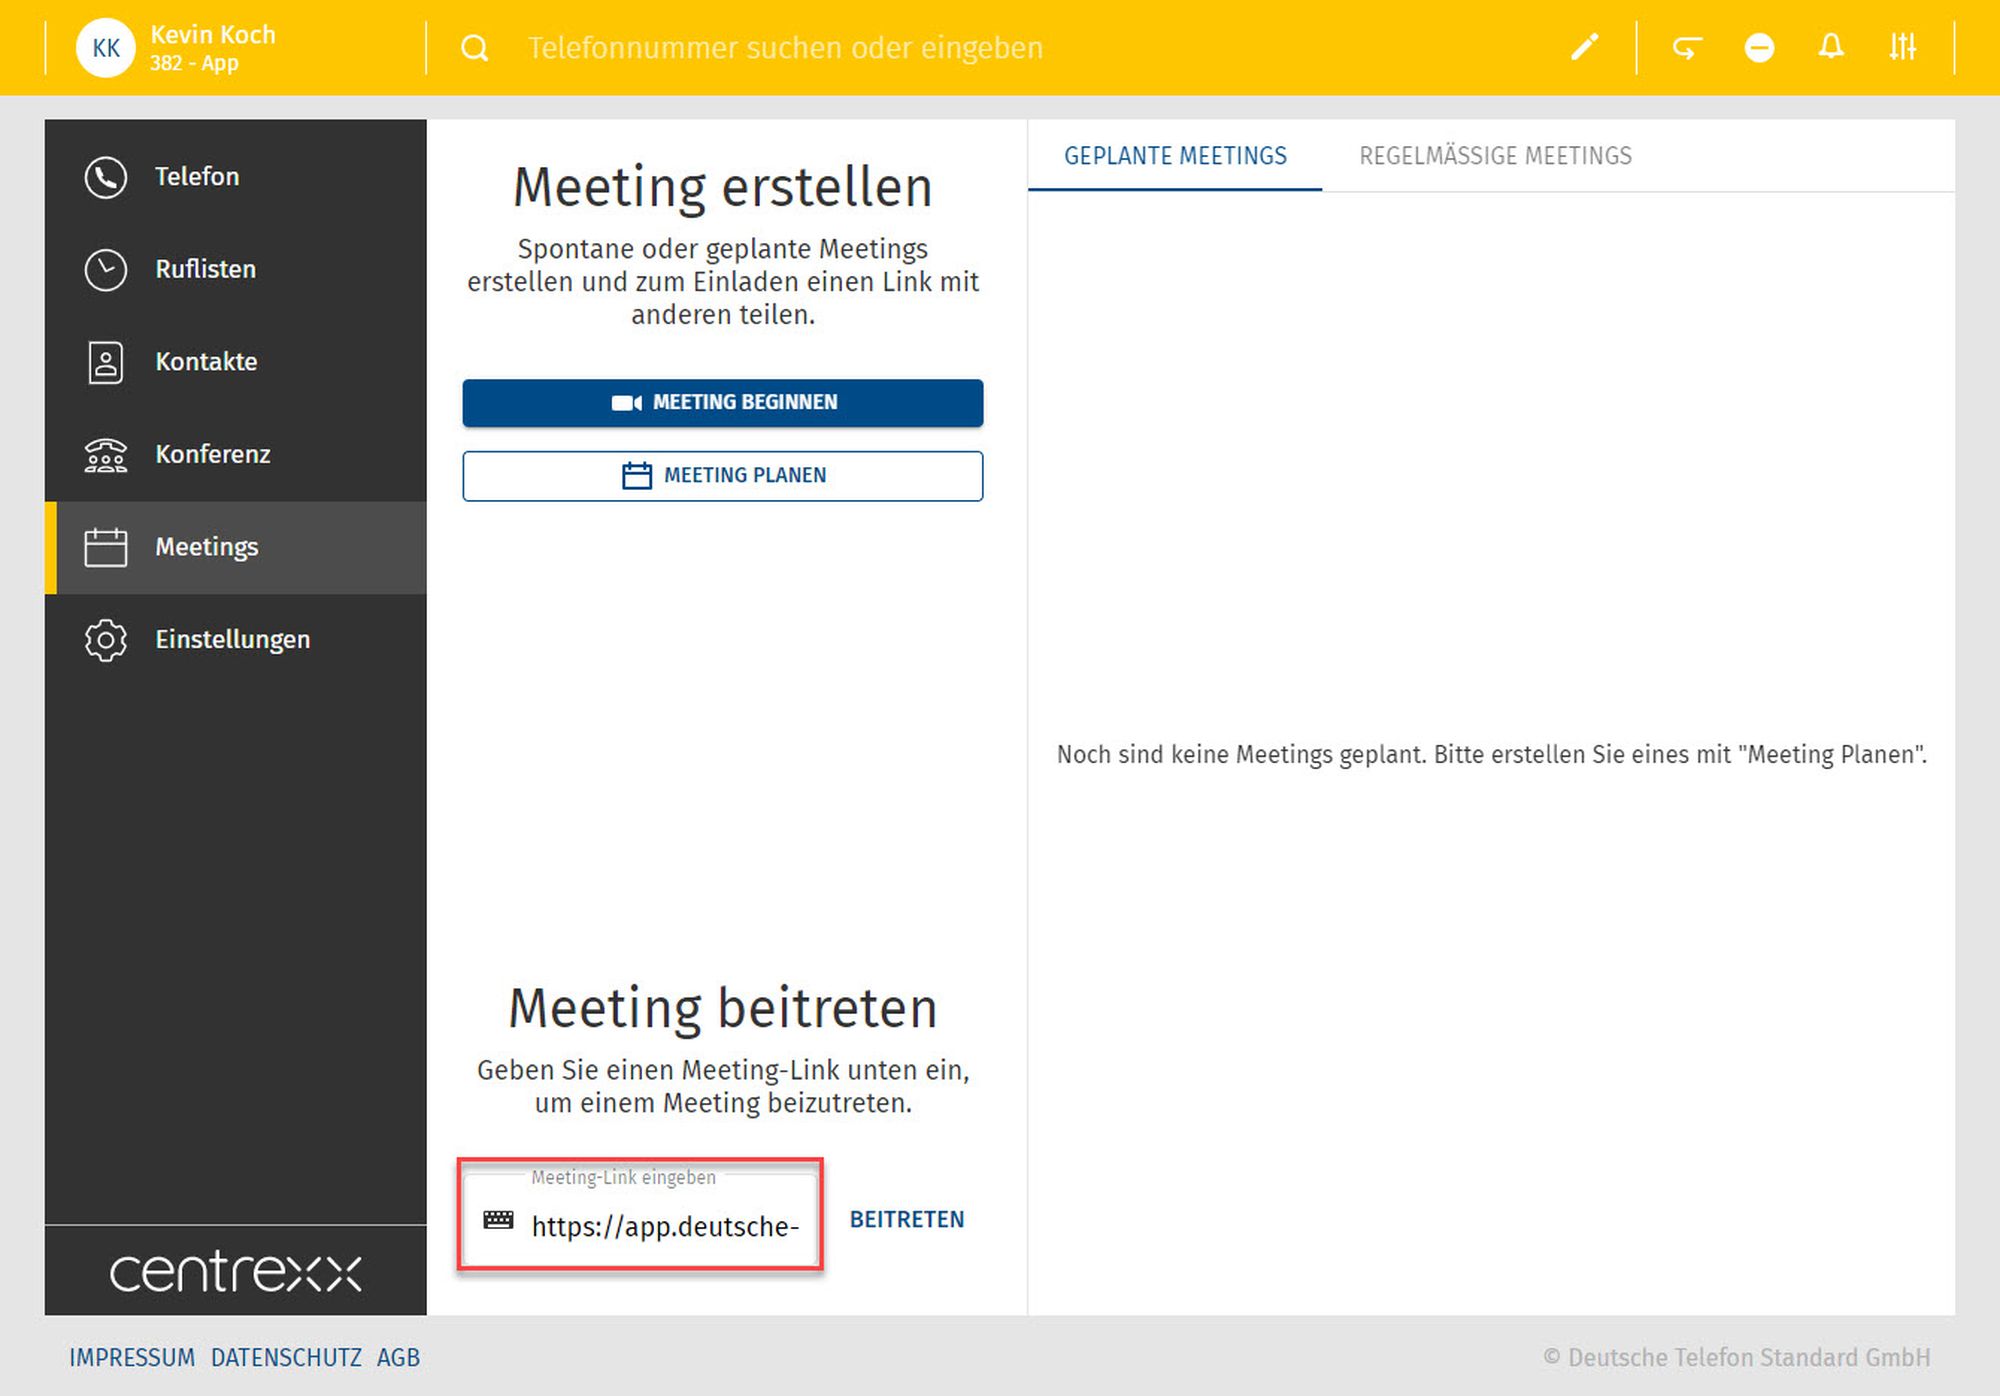Click Beitreten to join meeting

(x=906, y=1220)
